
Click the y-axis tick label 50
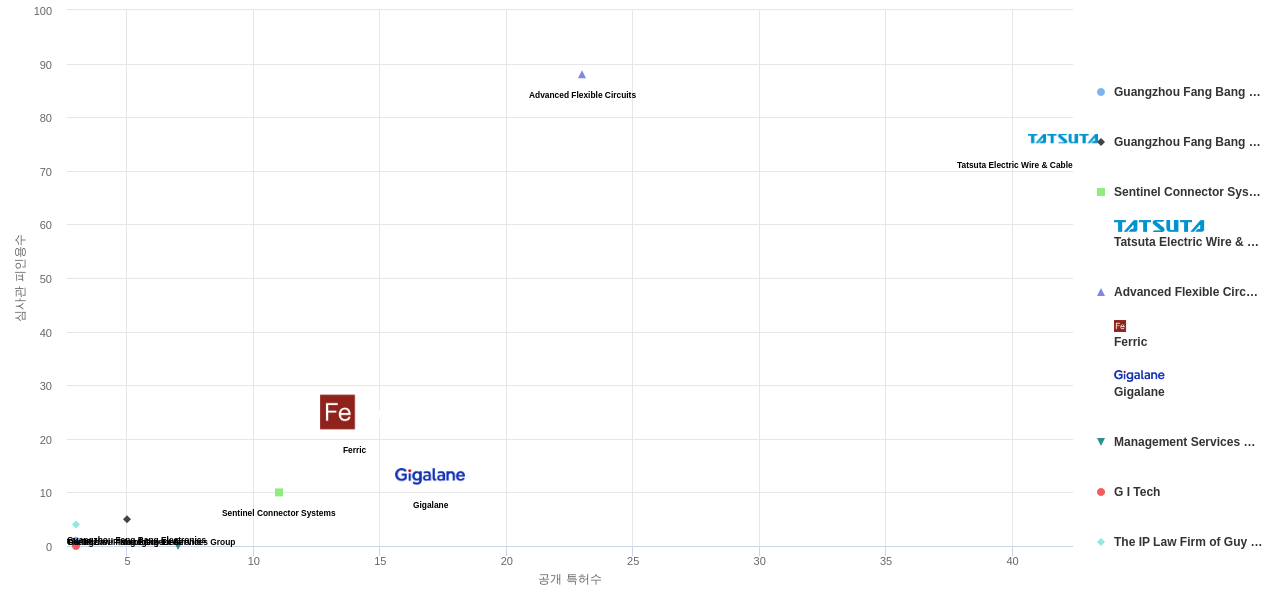click(46, 279)
